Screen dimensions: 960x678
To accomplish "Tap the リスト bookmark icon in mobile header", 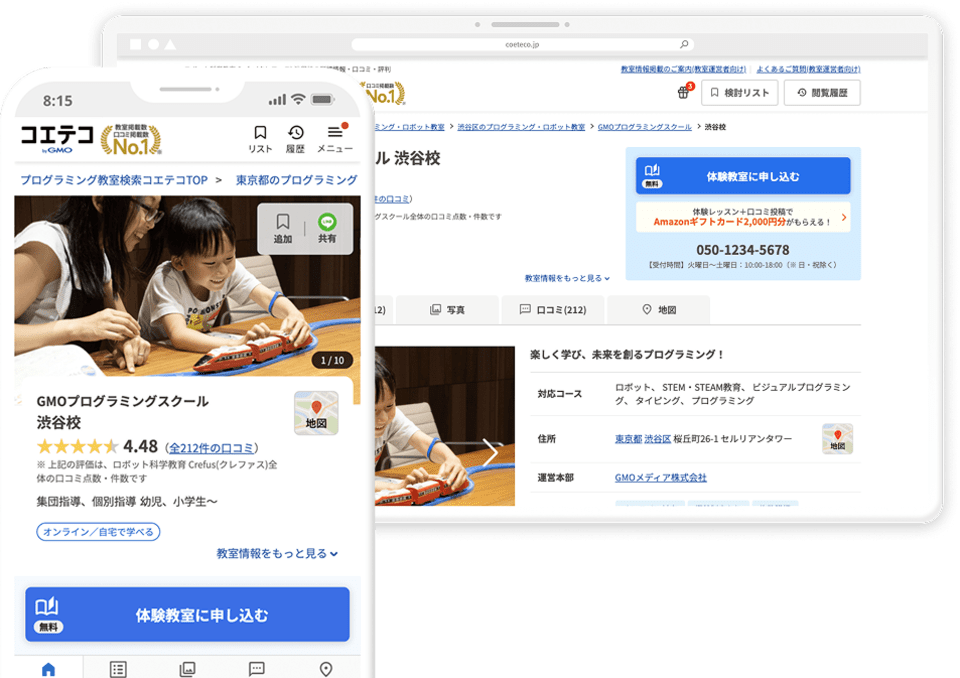I will 260,137.
